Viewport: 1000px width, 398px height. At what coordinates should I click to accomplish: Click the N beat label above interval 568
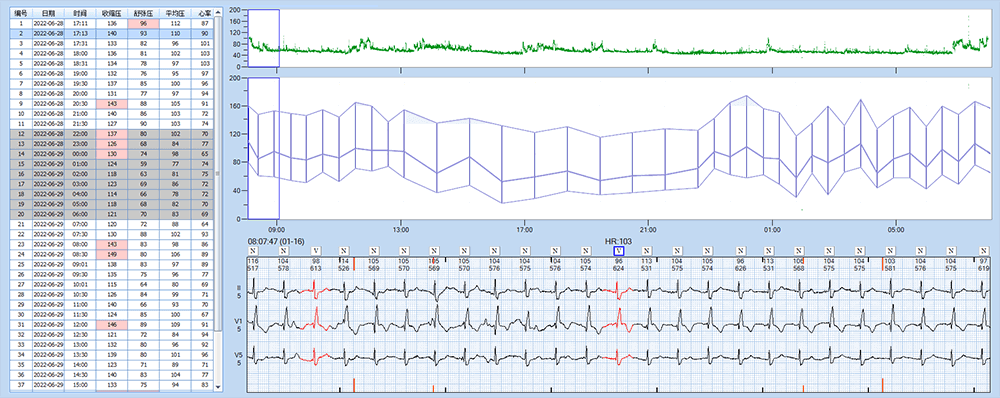click(x=800, y=251)
